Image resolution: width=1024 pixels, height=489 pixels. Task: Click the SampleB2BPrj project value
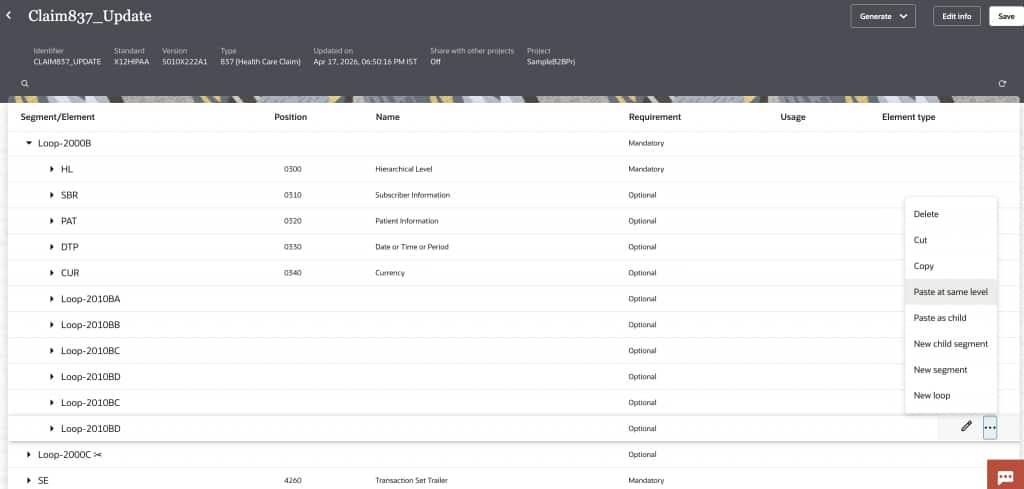click(551, 61)
